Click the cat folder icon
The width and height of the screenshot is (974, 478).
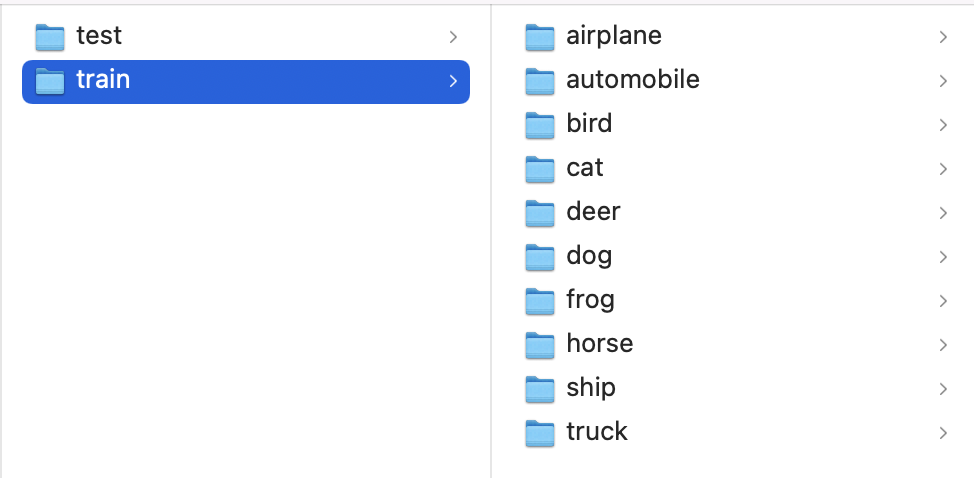539,169
